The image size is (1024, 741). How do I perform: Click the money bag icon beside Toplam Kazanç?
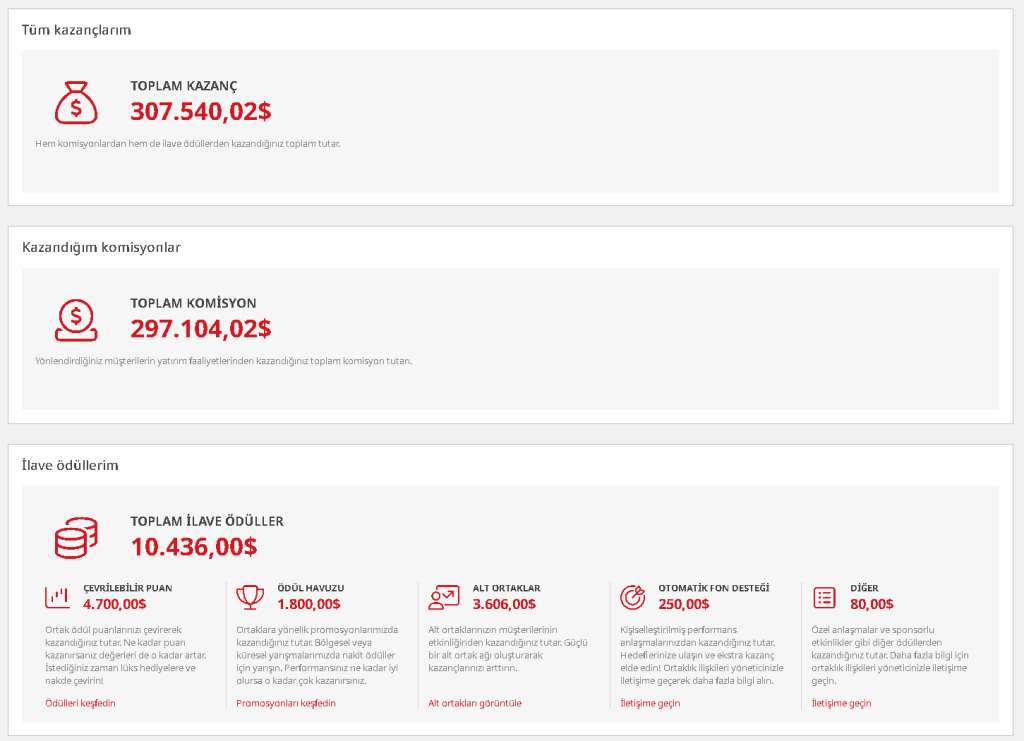[x=76, y=102]
